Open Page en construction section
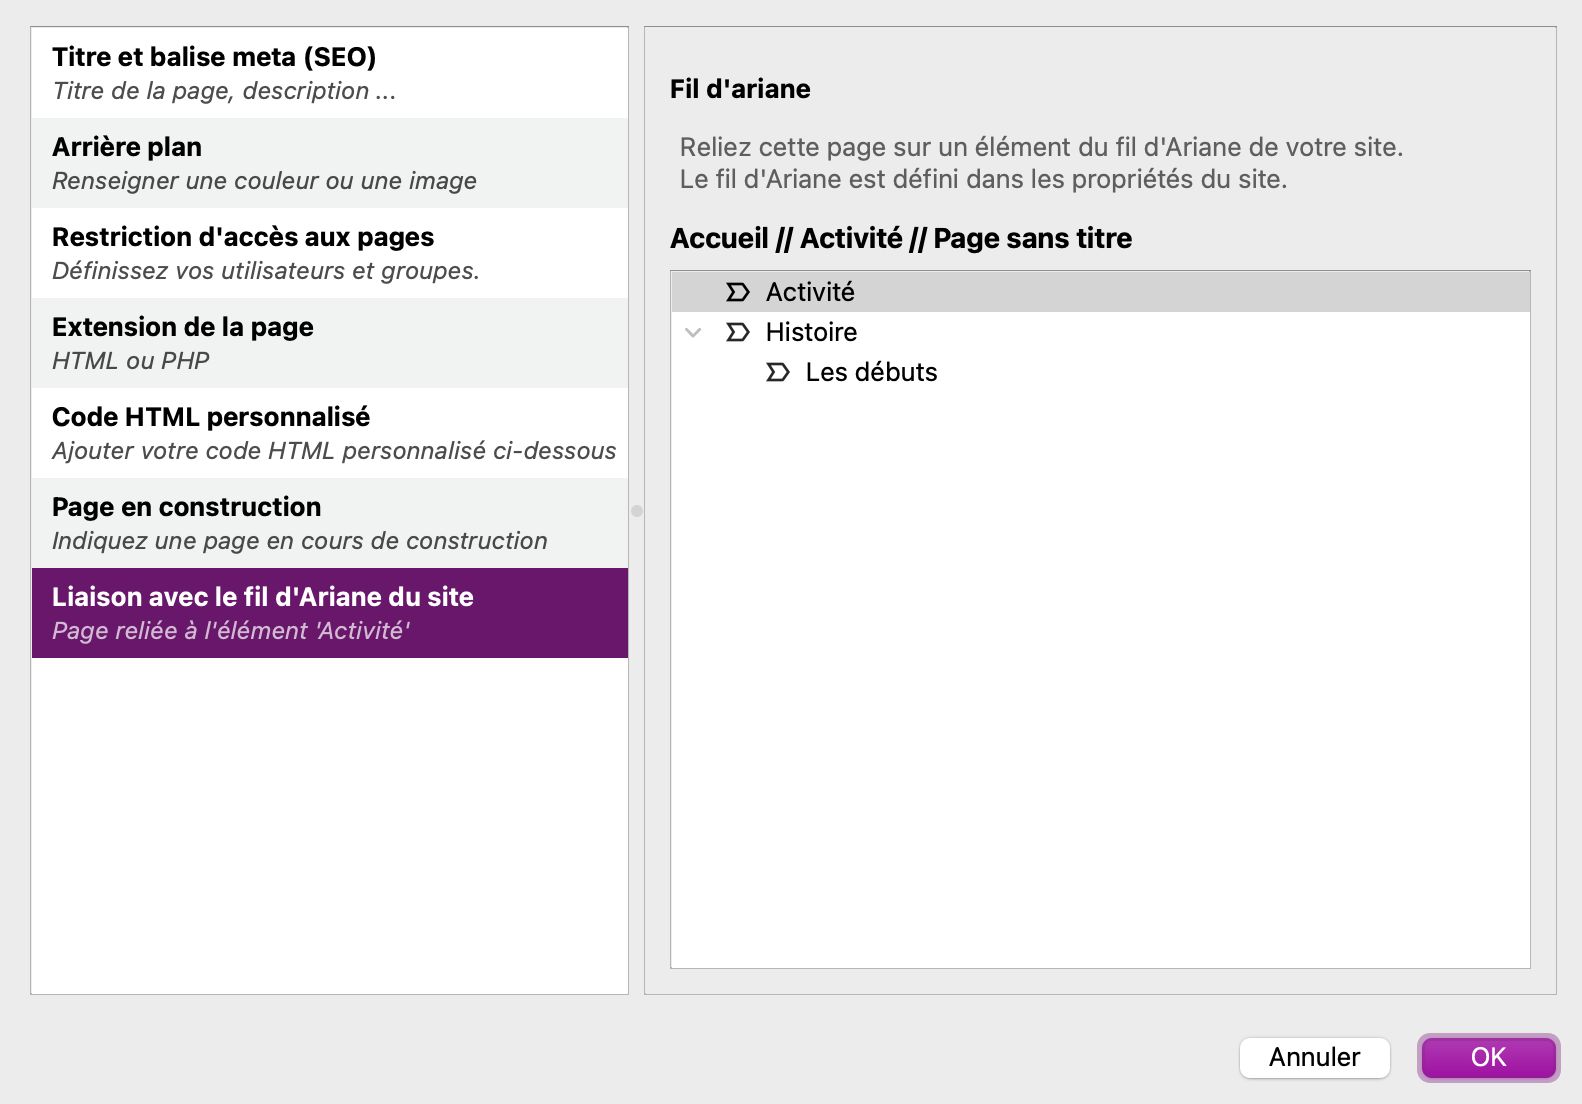The image size is (1582, 1104). pos(329,523)
